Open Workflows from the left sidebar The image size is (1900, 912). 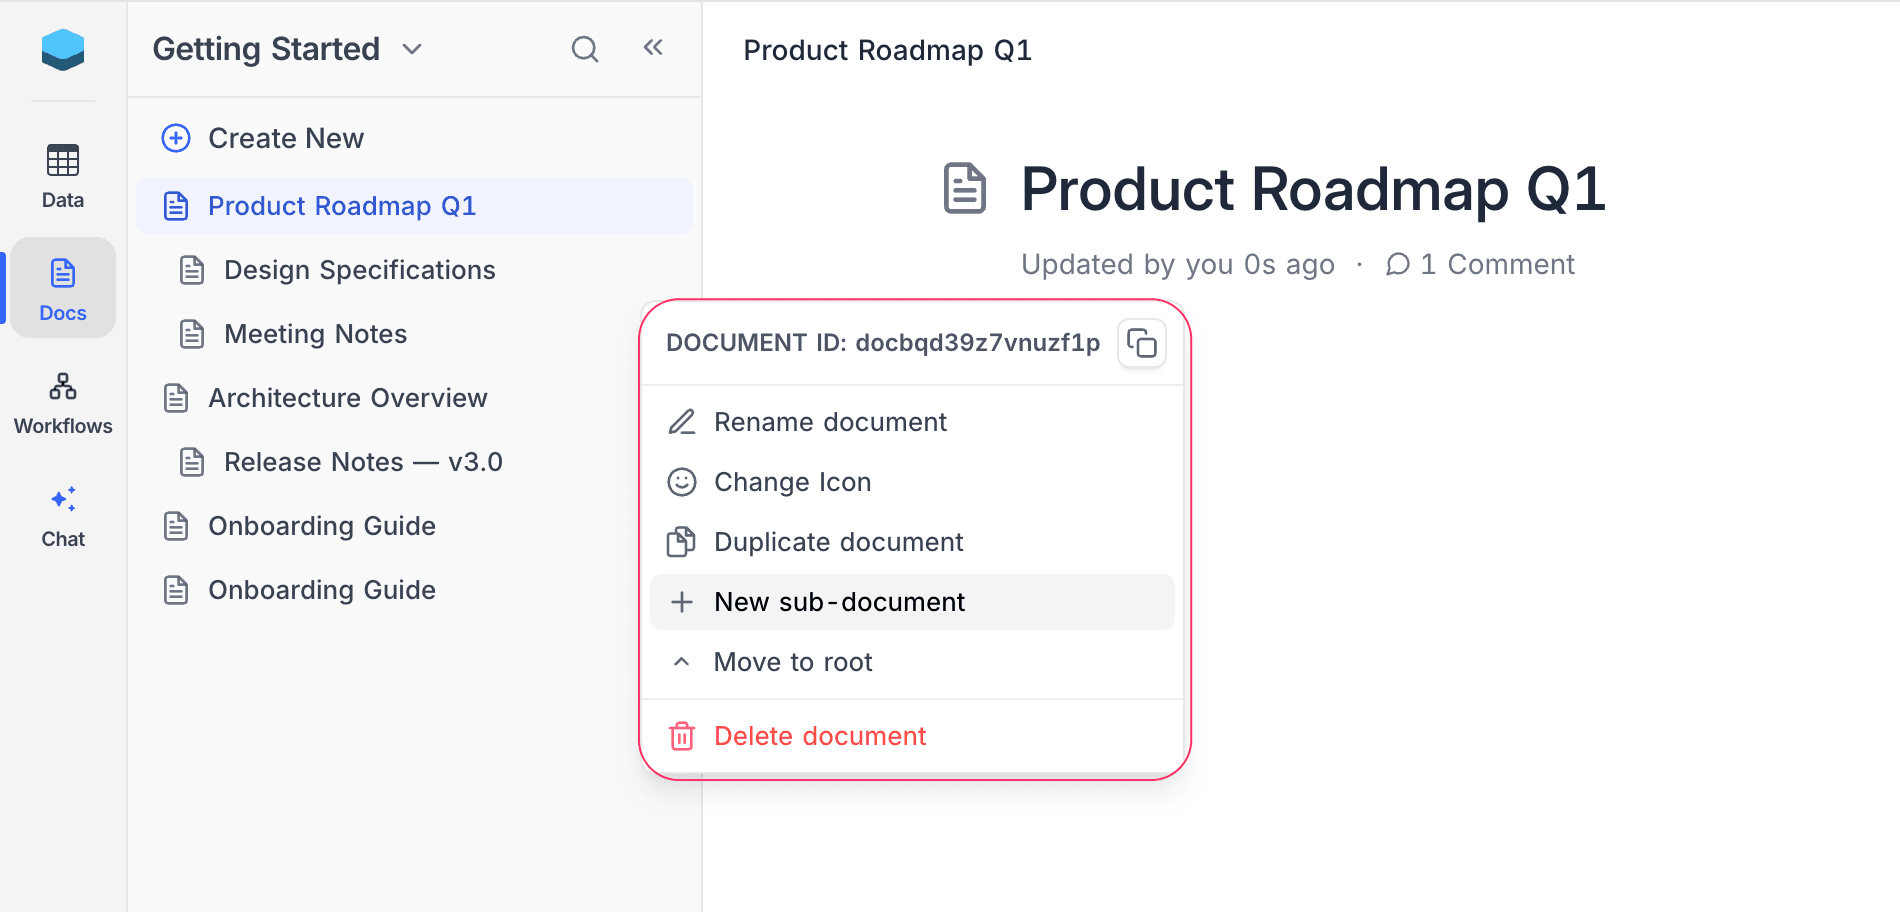pos(62,400)
